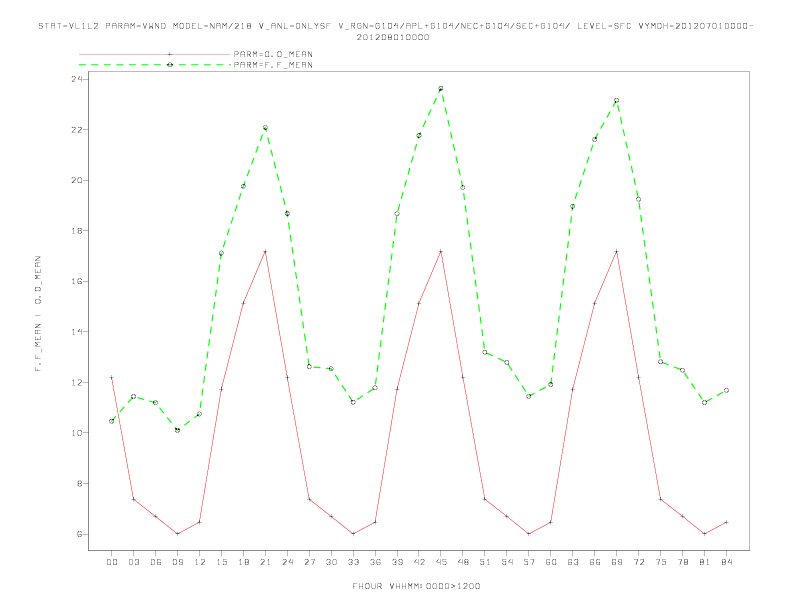This screenshot has width=792, height=612.
Task: Click the x-axis forecast hour label 78
Action: (683, 562)
